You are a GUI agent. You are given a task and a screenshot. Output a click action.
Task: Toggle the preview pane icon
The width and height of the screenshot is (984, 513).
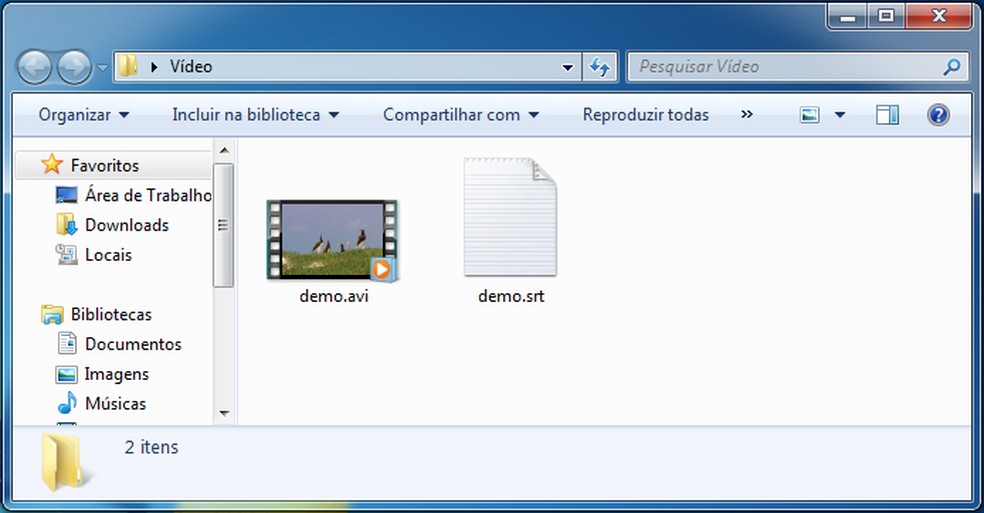point(887,115)
